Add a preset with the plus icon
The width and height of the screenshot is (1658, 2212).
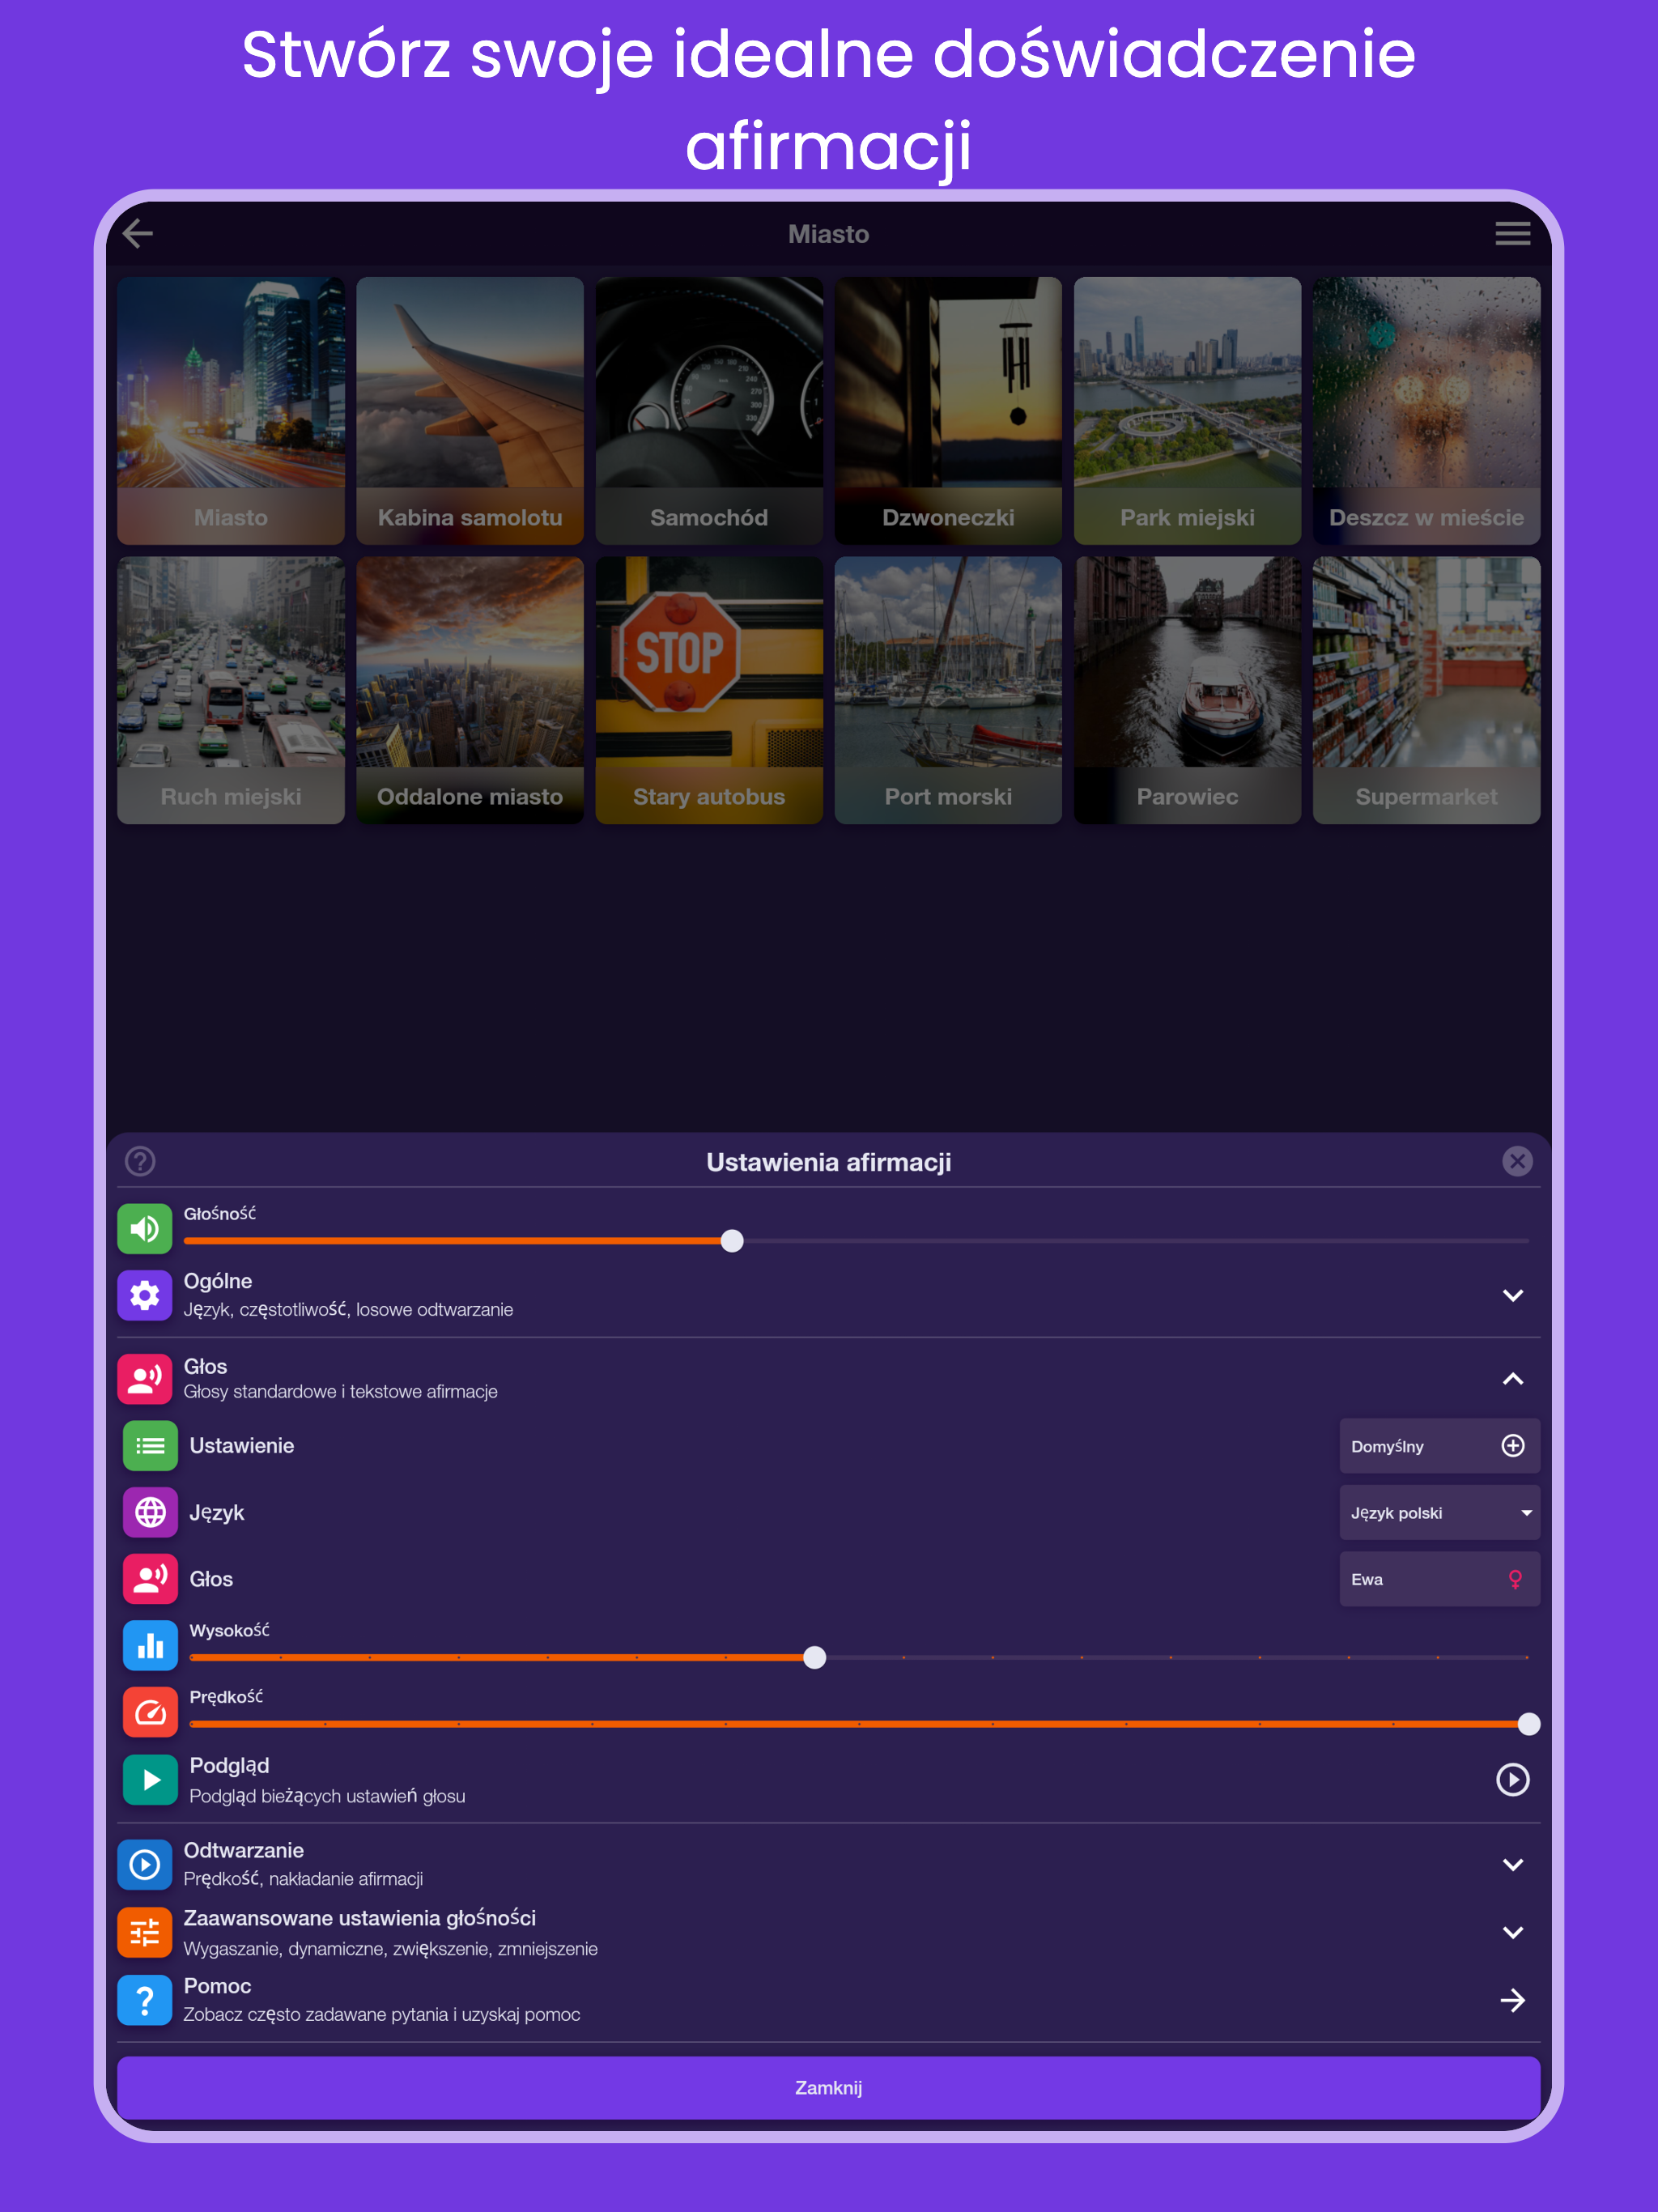1513,1446
